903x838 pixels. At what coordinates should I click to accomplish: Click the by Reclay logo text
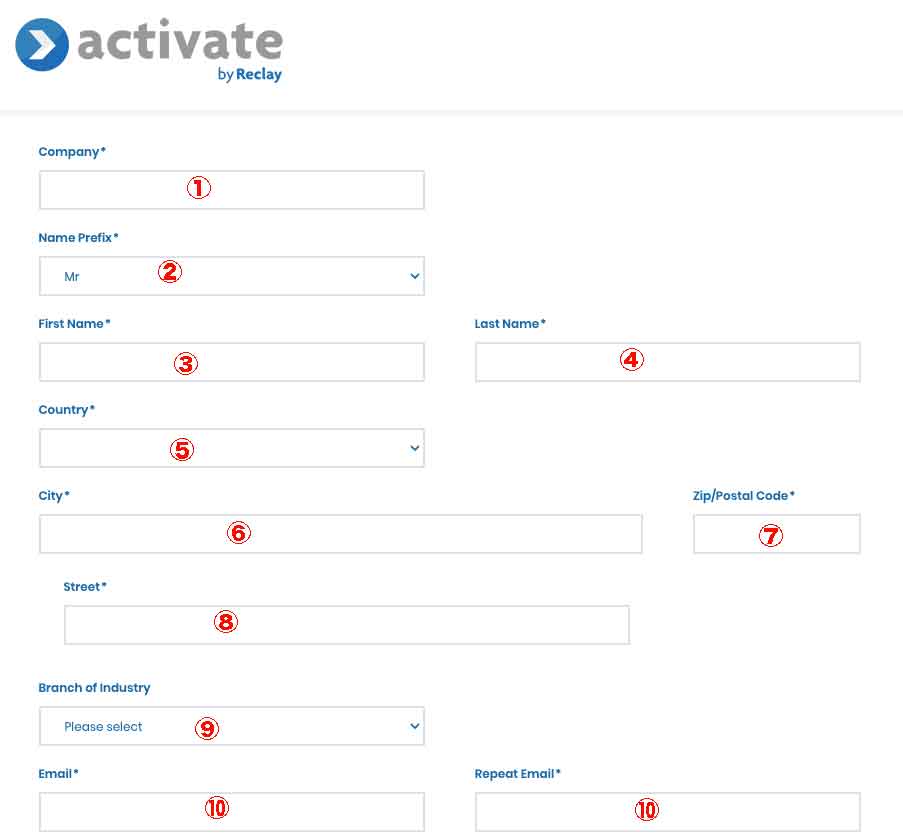pos(249,74)
